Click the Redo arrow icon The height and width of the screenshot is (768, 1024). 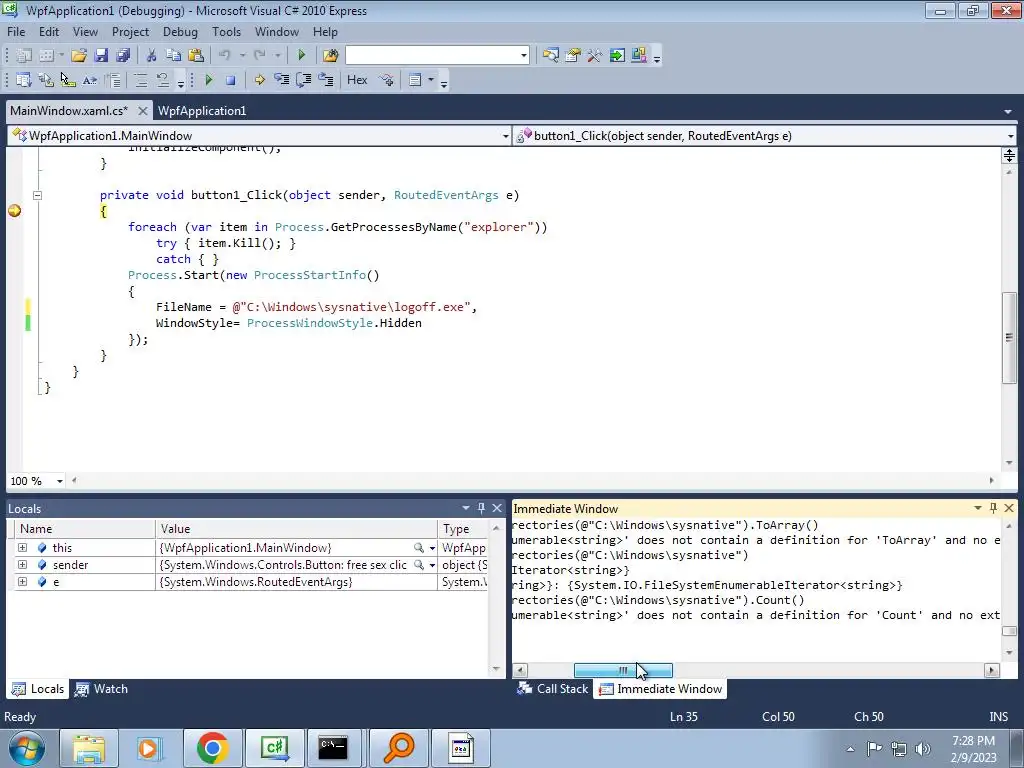[260, 56]
